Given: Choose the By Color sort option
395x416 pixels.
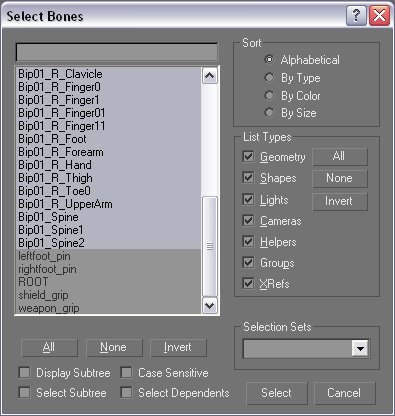Looking at the screenshot, I should point(269,96).
